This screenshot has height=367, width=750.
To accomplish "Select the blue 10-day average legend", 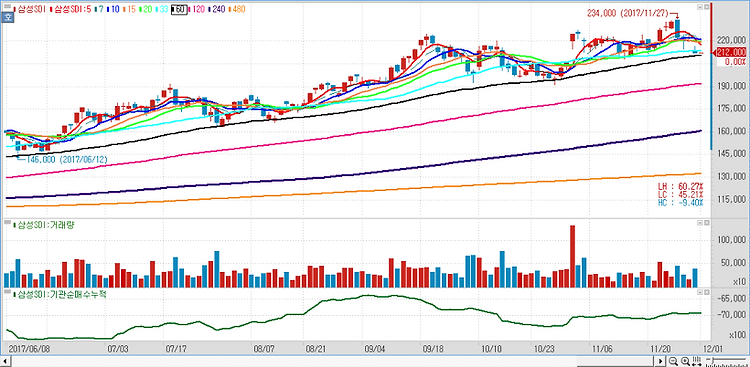I will [114, 9].
